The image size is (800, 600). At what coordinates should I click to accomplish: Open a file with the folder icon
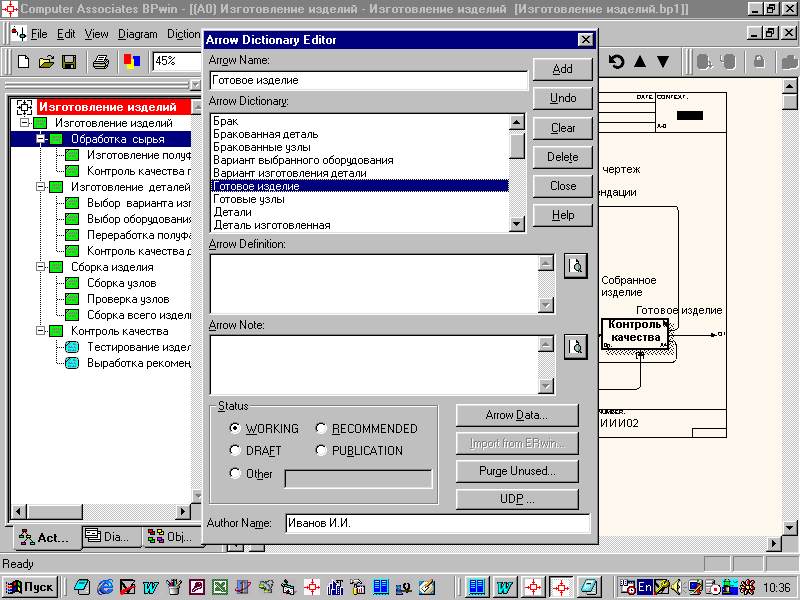tap(46, 62)
